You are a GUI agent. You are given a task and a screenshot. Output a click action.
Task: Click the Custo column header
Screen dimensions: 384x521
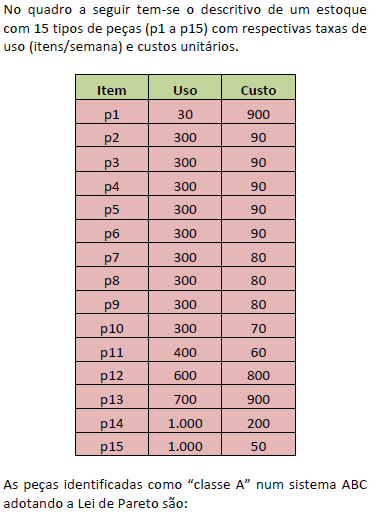[258, 87]
